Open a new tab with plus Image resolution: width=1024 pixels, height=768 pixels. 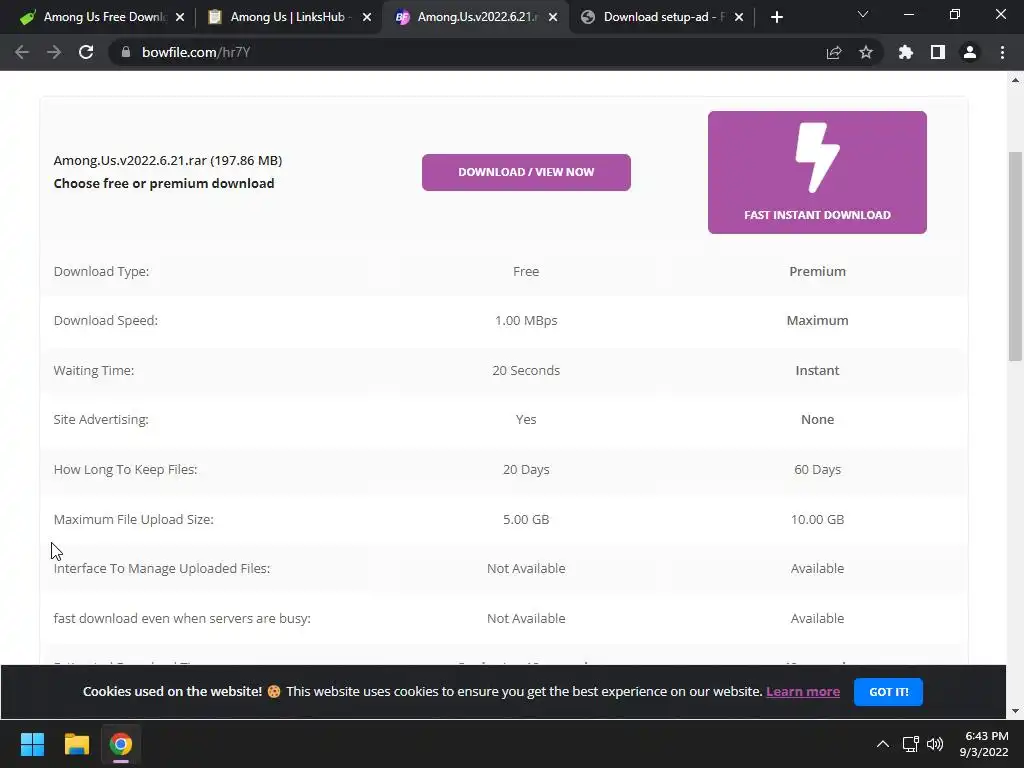tap(776, 17)
